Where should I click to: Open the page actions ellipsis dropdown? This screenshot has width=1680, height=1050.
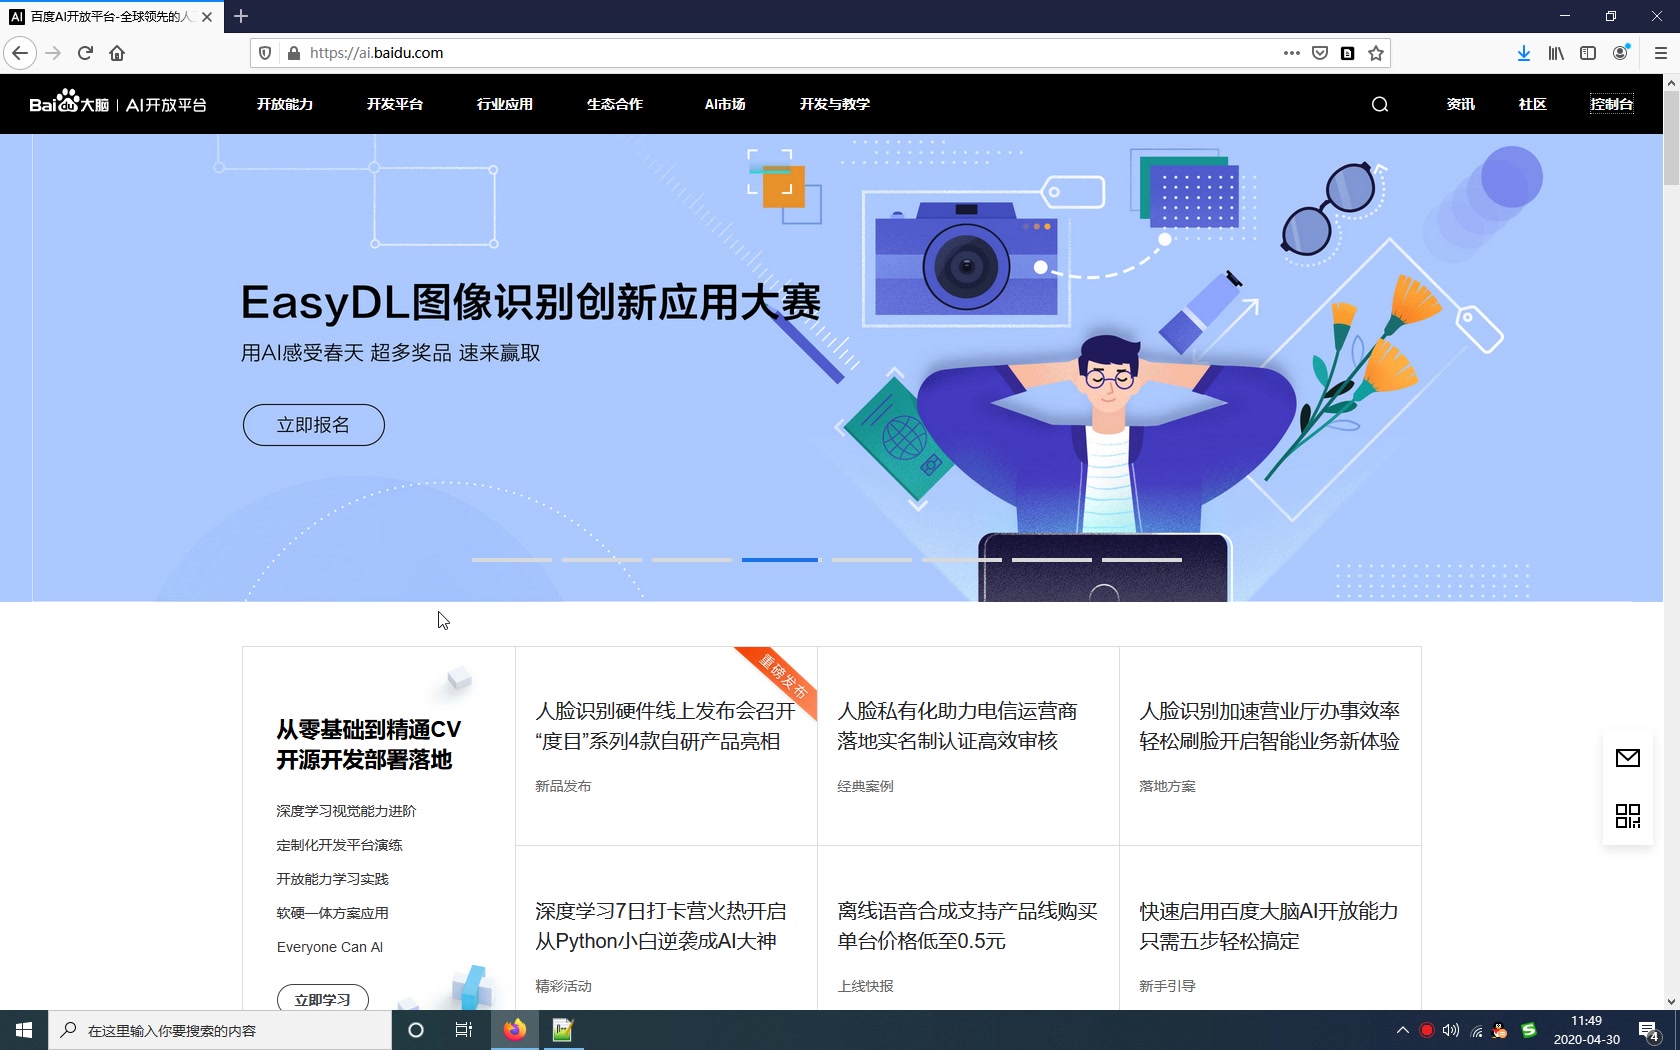click(x=1291, y=53)
